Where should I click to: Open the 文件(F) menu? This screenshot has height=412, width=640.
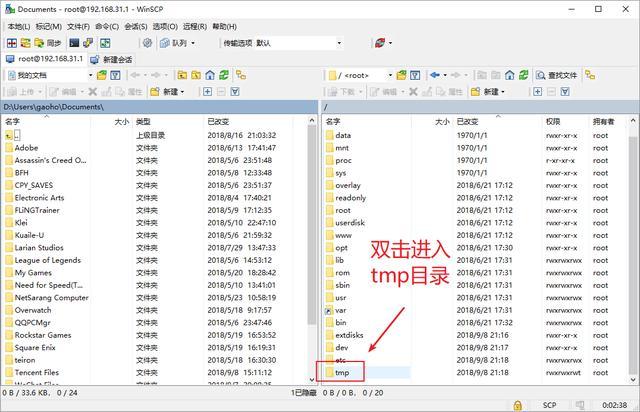pyautogui.click(x=78, y=27)
